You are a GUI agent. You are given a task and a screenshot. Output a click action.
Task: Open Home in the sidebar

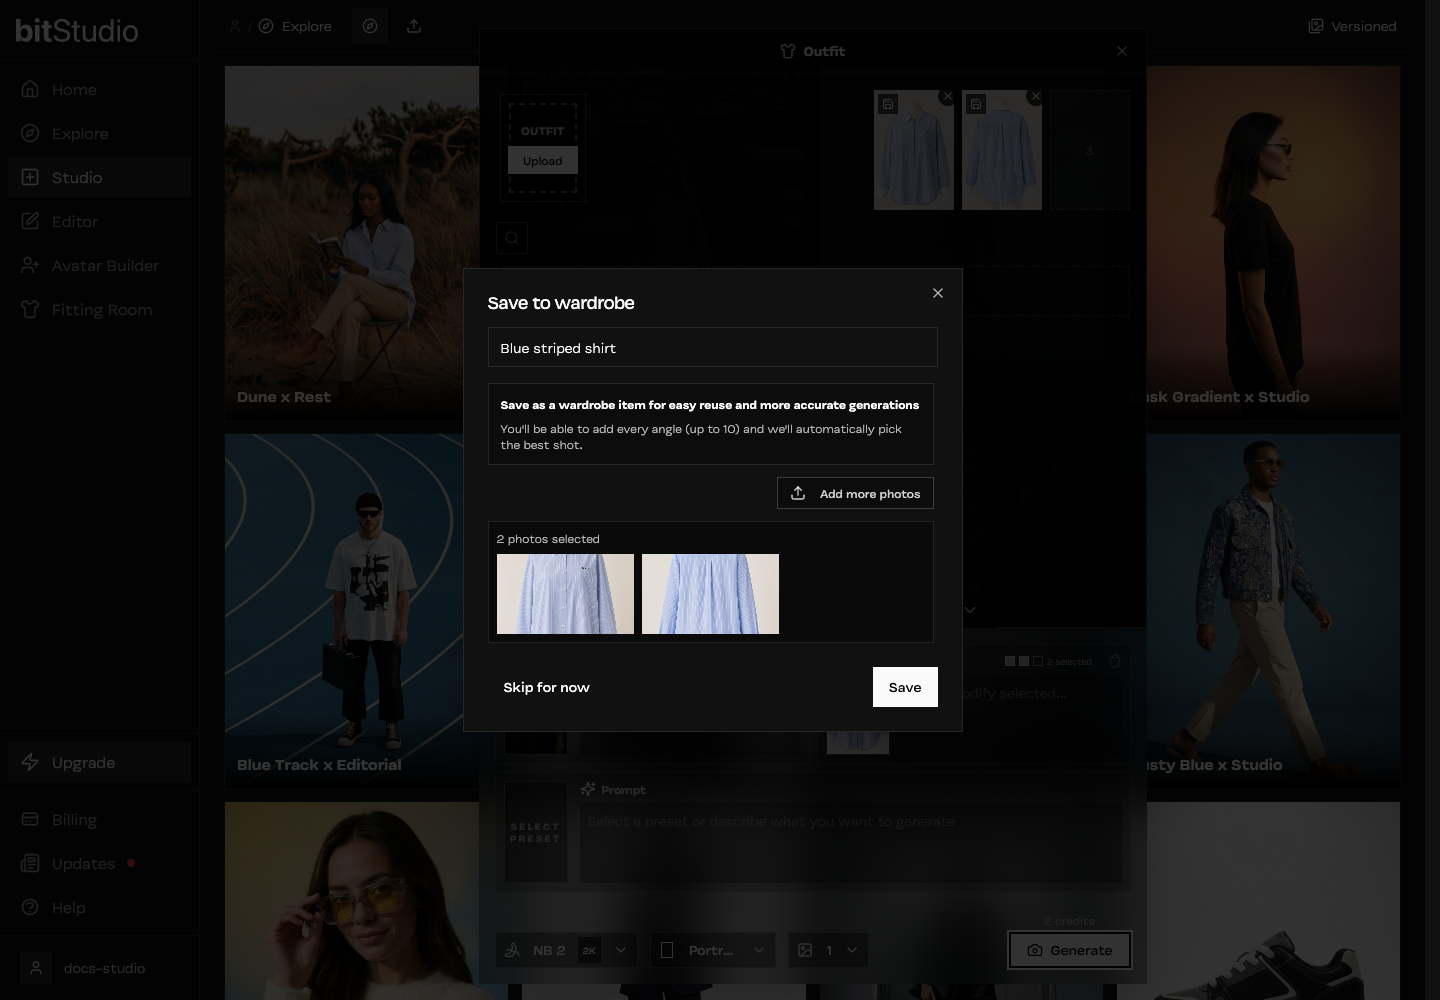pyautogui.click(x=99, y=89)
